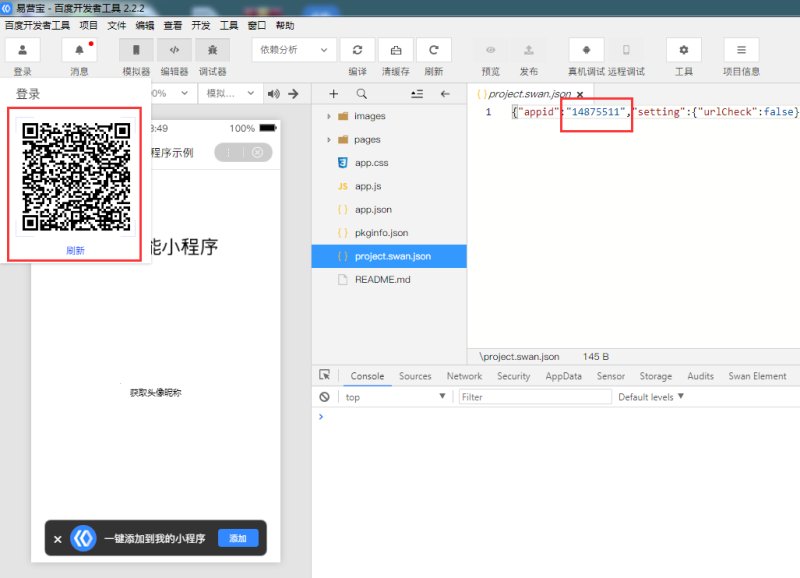Viewport: 800px width, 578px height.
Task: Click the inspect element cursor icon in devtools
Action: tap(325, 376)
